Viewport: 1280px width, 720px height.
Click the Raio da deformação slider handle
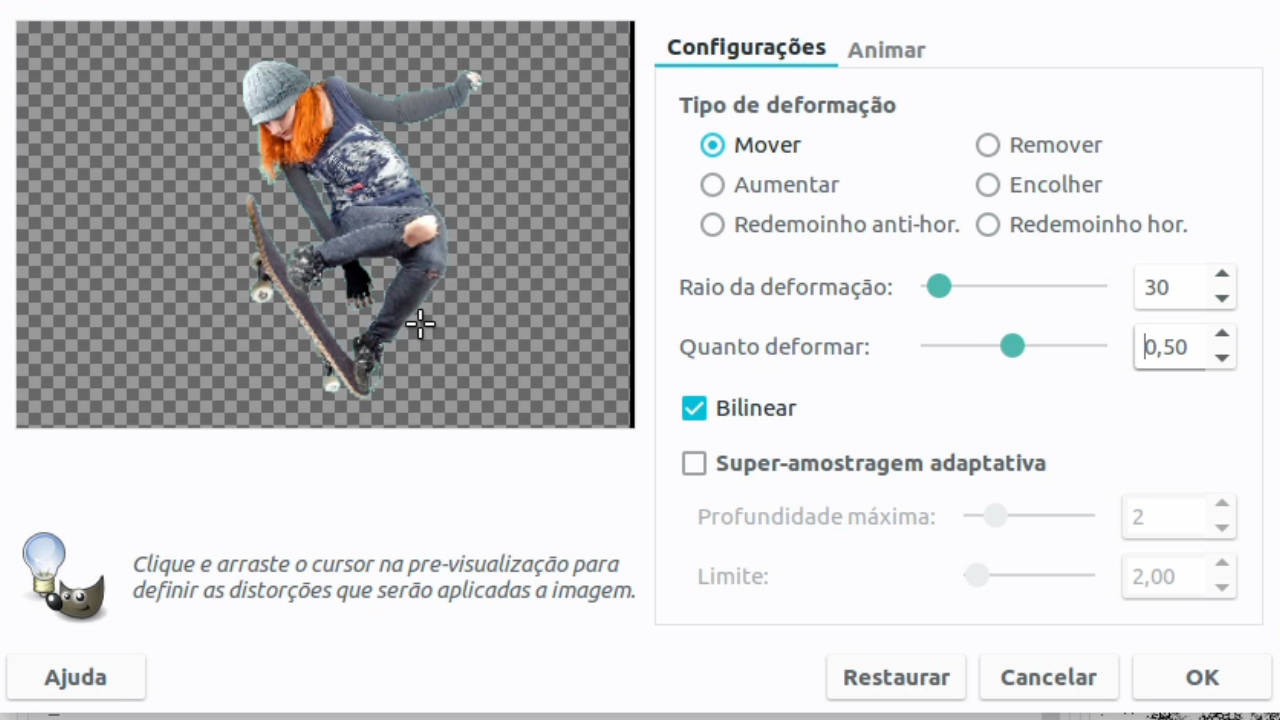pyautogui.click(x=938, y=287)
